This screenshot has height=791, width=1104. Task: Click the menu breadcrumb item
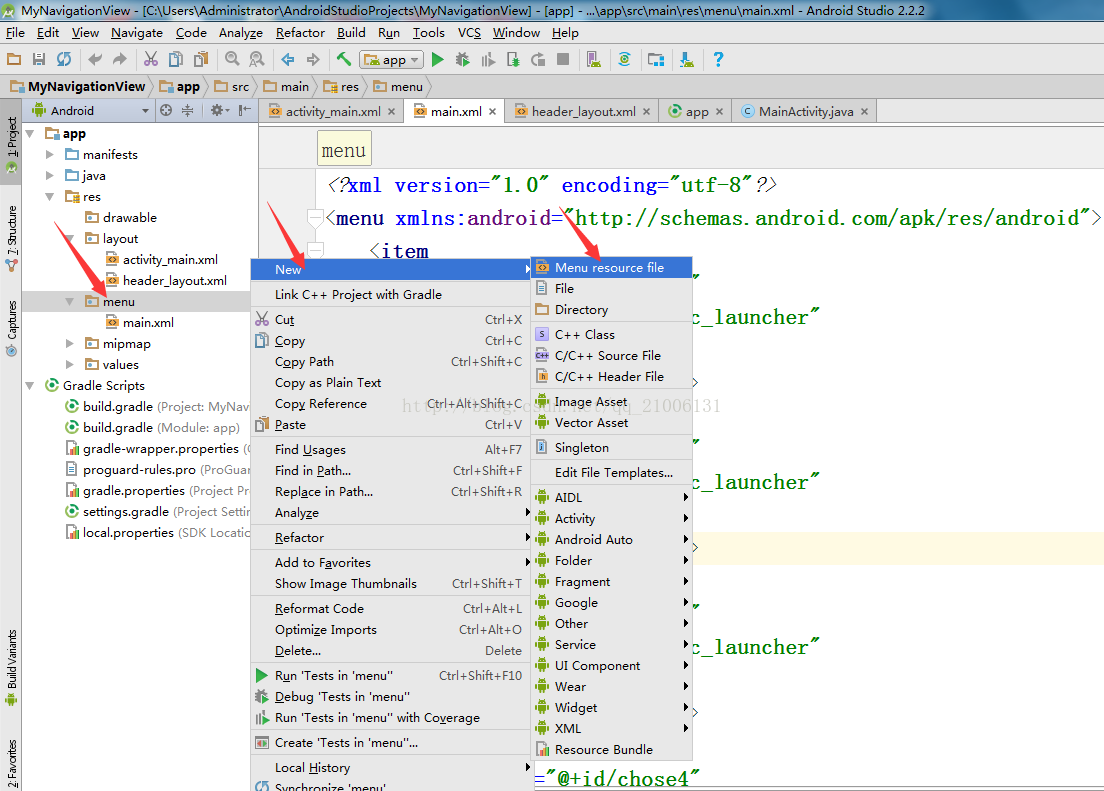[x=399, y=87]
